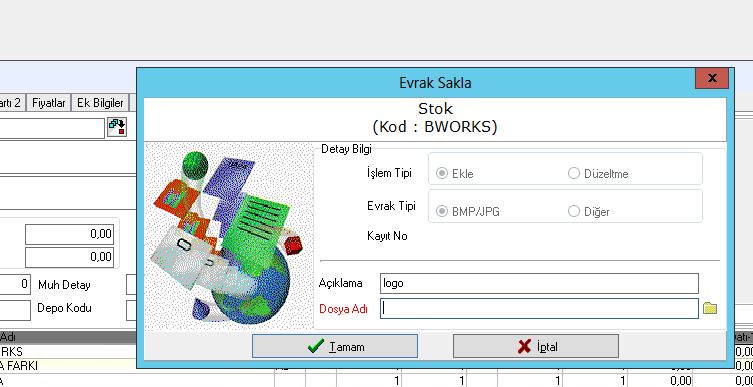Viewport: 753px width, 387px height.
Task: Click the stock code lookup icon
Action: point(117,127)
